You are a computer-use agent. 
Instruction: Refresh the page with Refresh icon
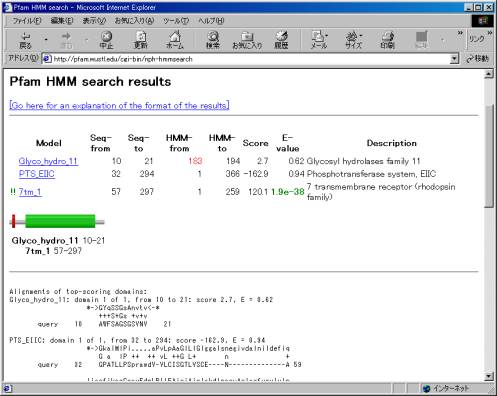click(141, 40)
